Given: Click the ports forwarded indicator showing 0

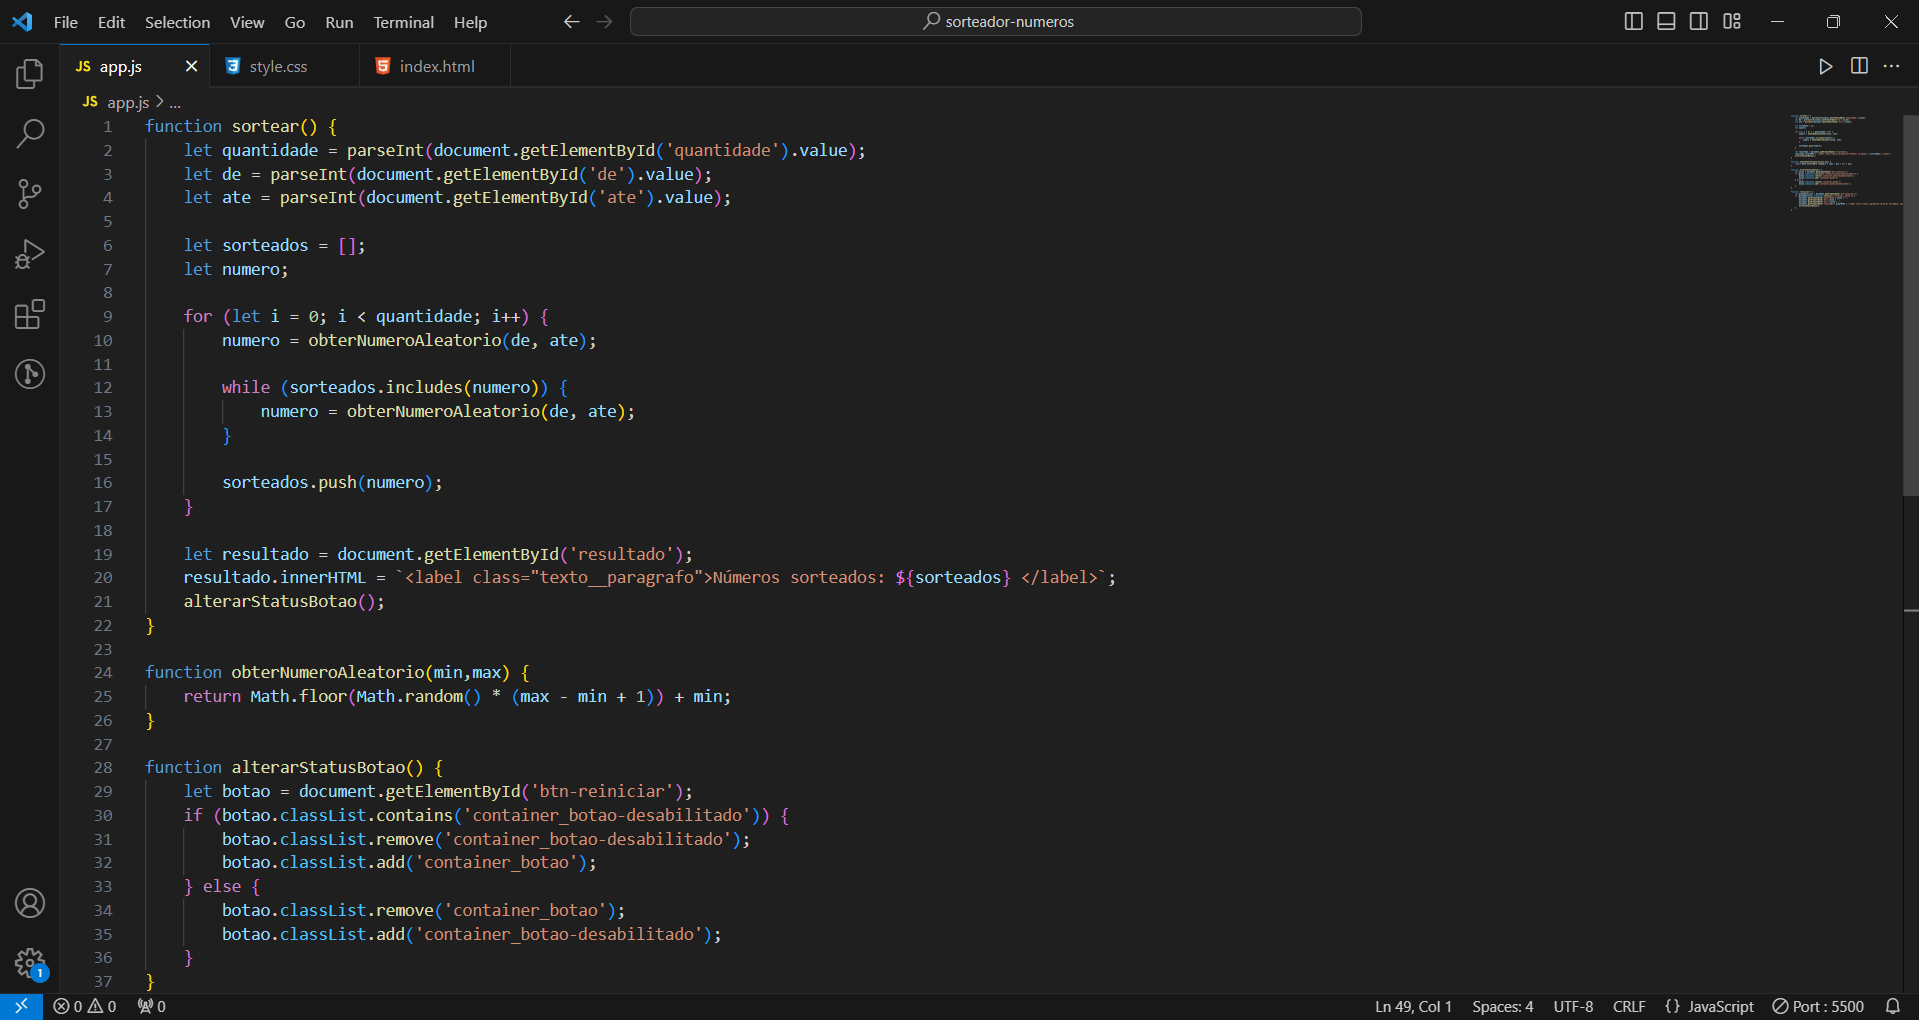Looking at the screenshot, I should [152, 1006].
